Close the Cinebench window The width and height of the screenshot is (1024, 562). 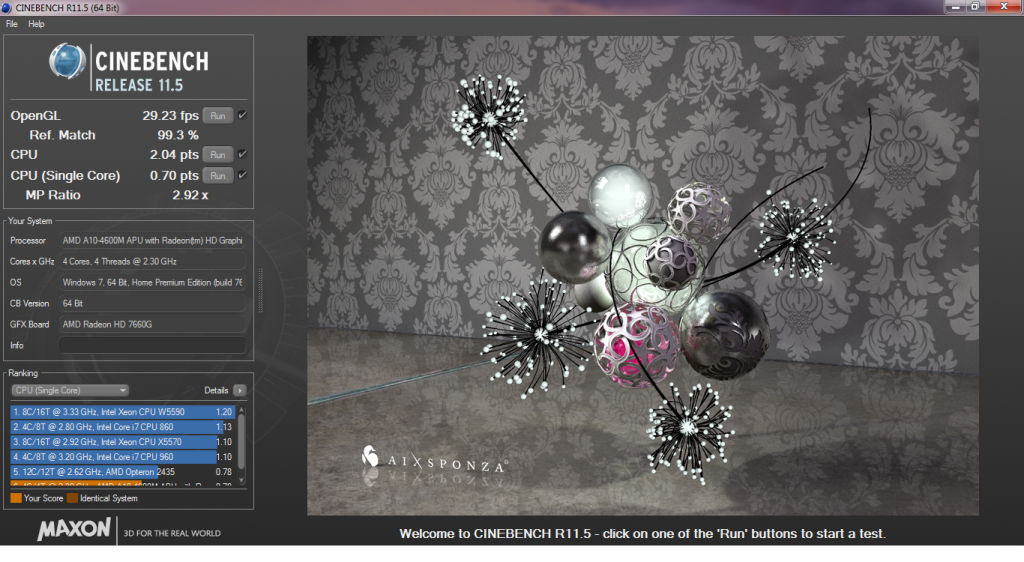click(x=1003, y=7)
